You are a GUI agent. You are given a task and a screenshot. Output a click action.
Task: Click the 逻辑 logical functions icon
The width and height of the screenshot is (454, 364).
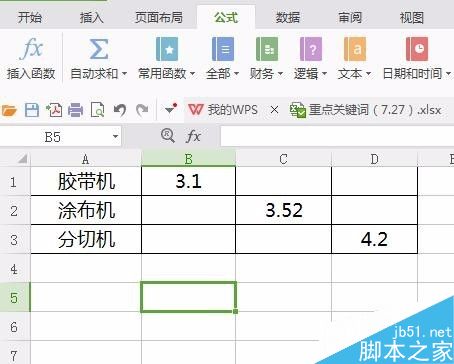coord(311,49)
